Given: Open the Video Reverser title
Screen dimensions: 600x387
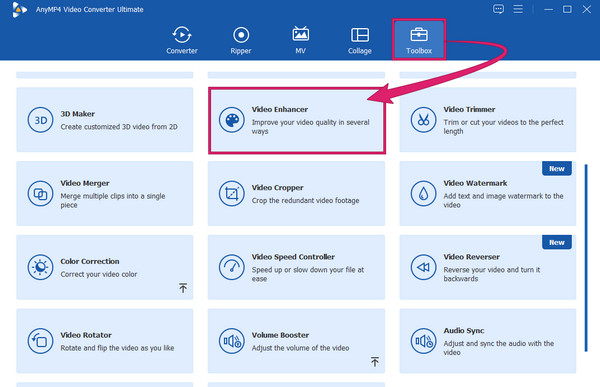Looking at the screenshot, I should (x=471, y=257).
